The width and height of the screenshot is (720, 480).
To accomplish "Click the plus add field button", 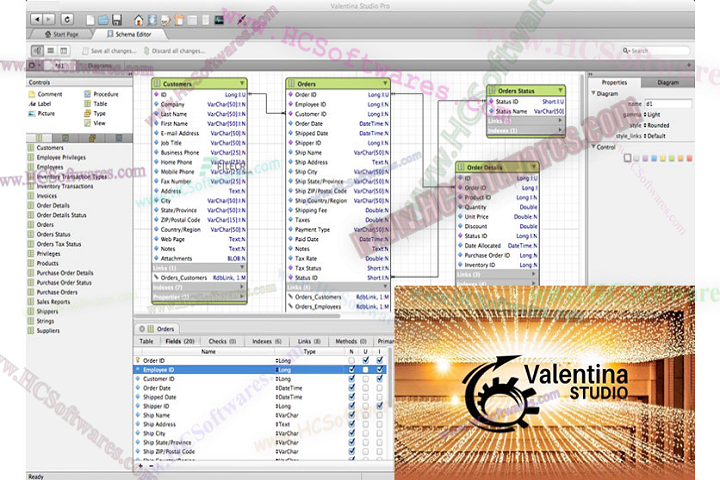I will click(141, 466).
